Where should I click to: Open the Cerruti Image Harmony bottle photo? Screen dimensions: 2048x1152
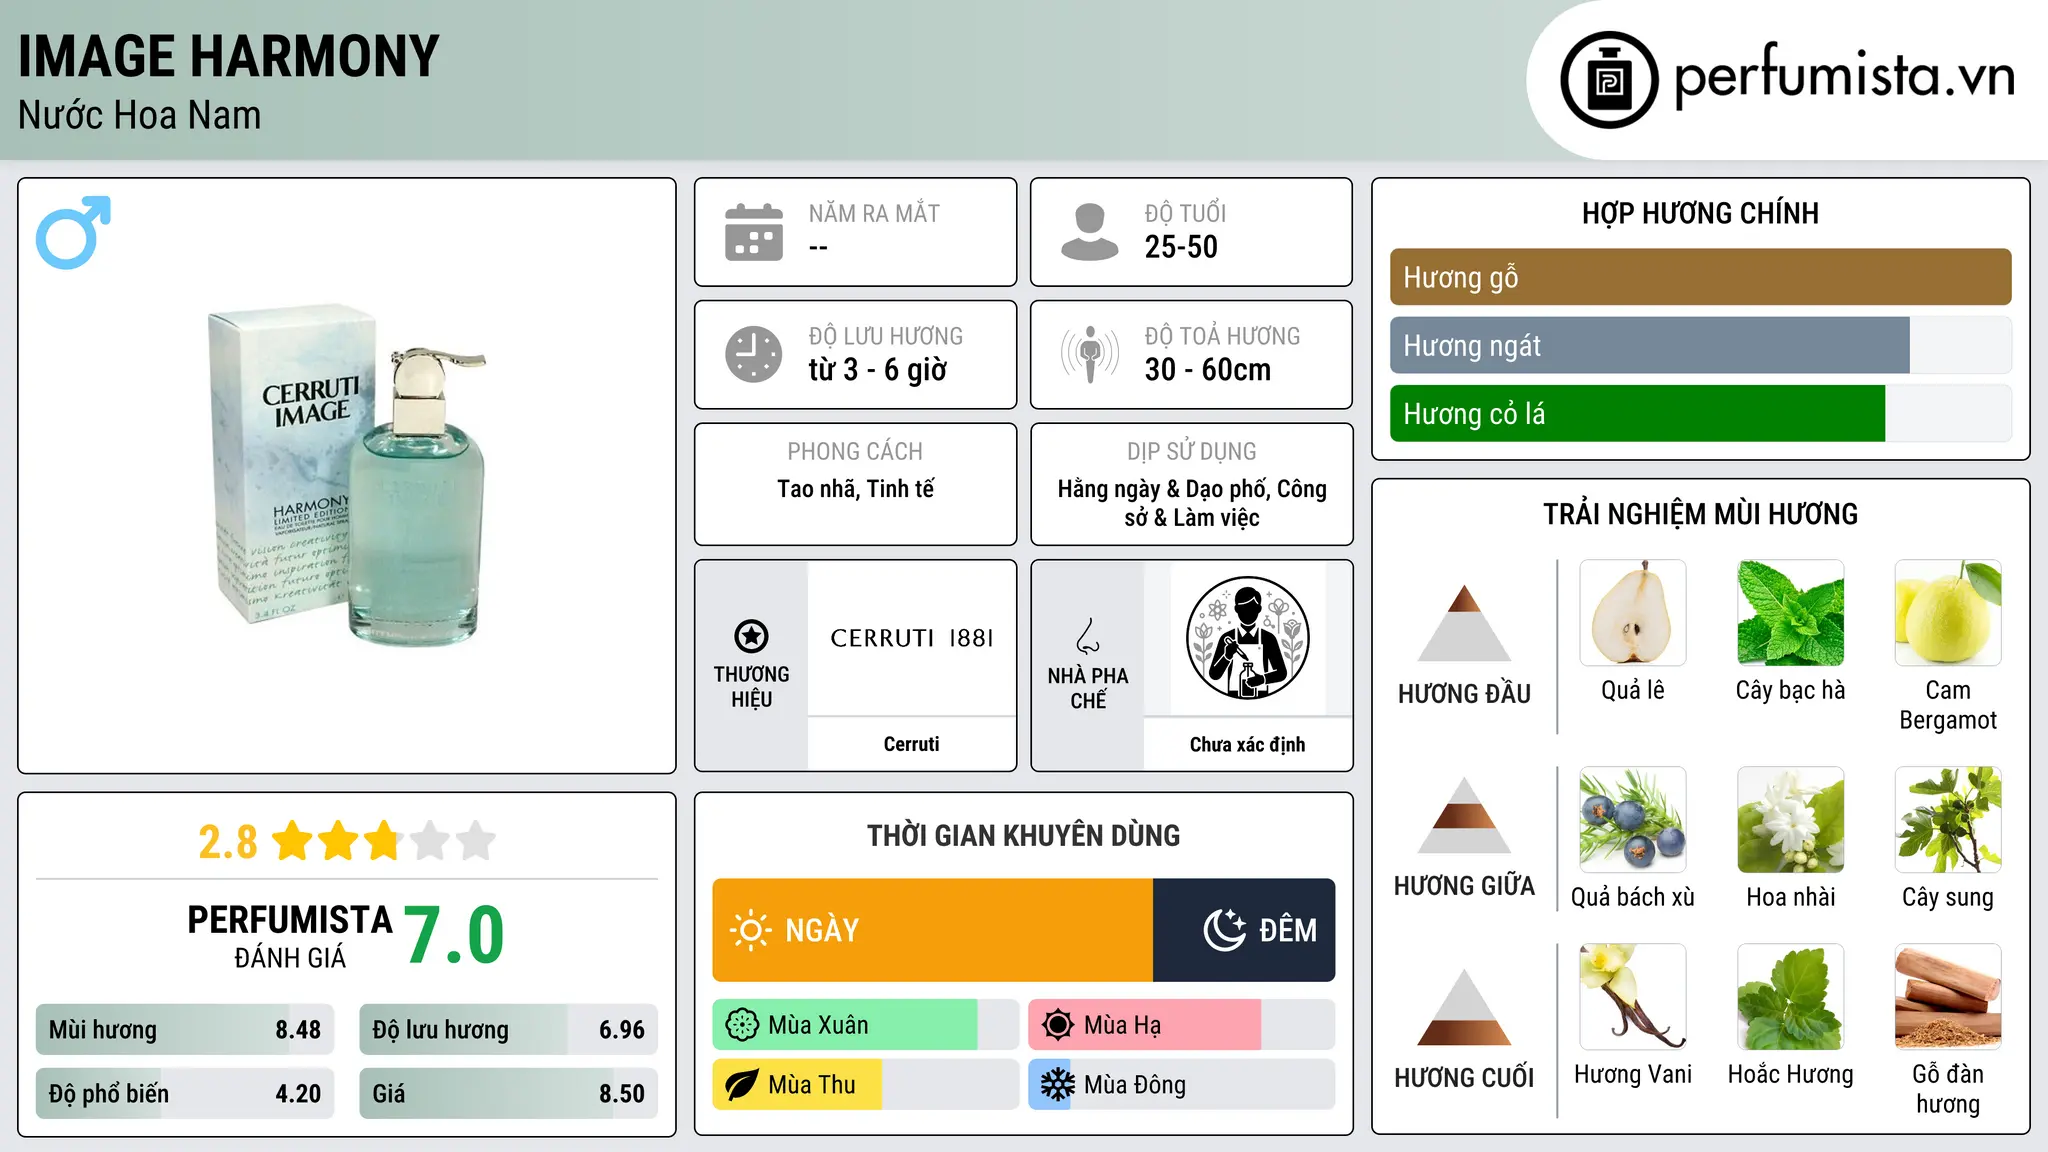348,476
